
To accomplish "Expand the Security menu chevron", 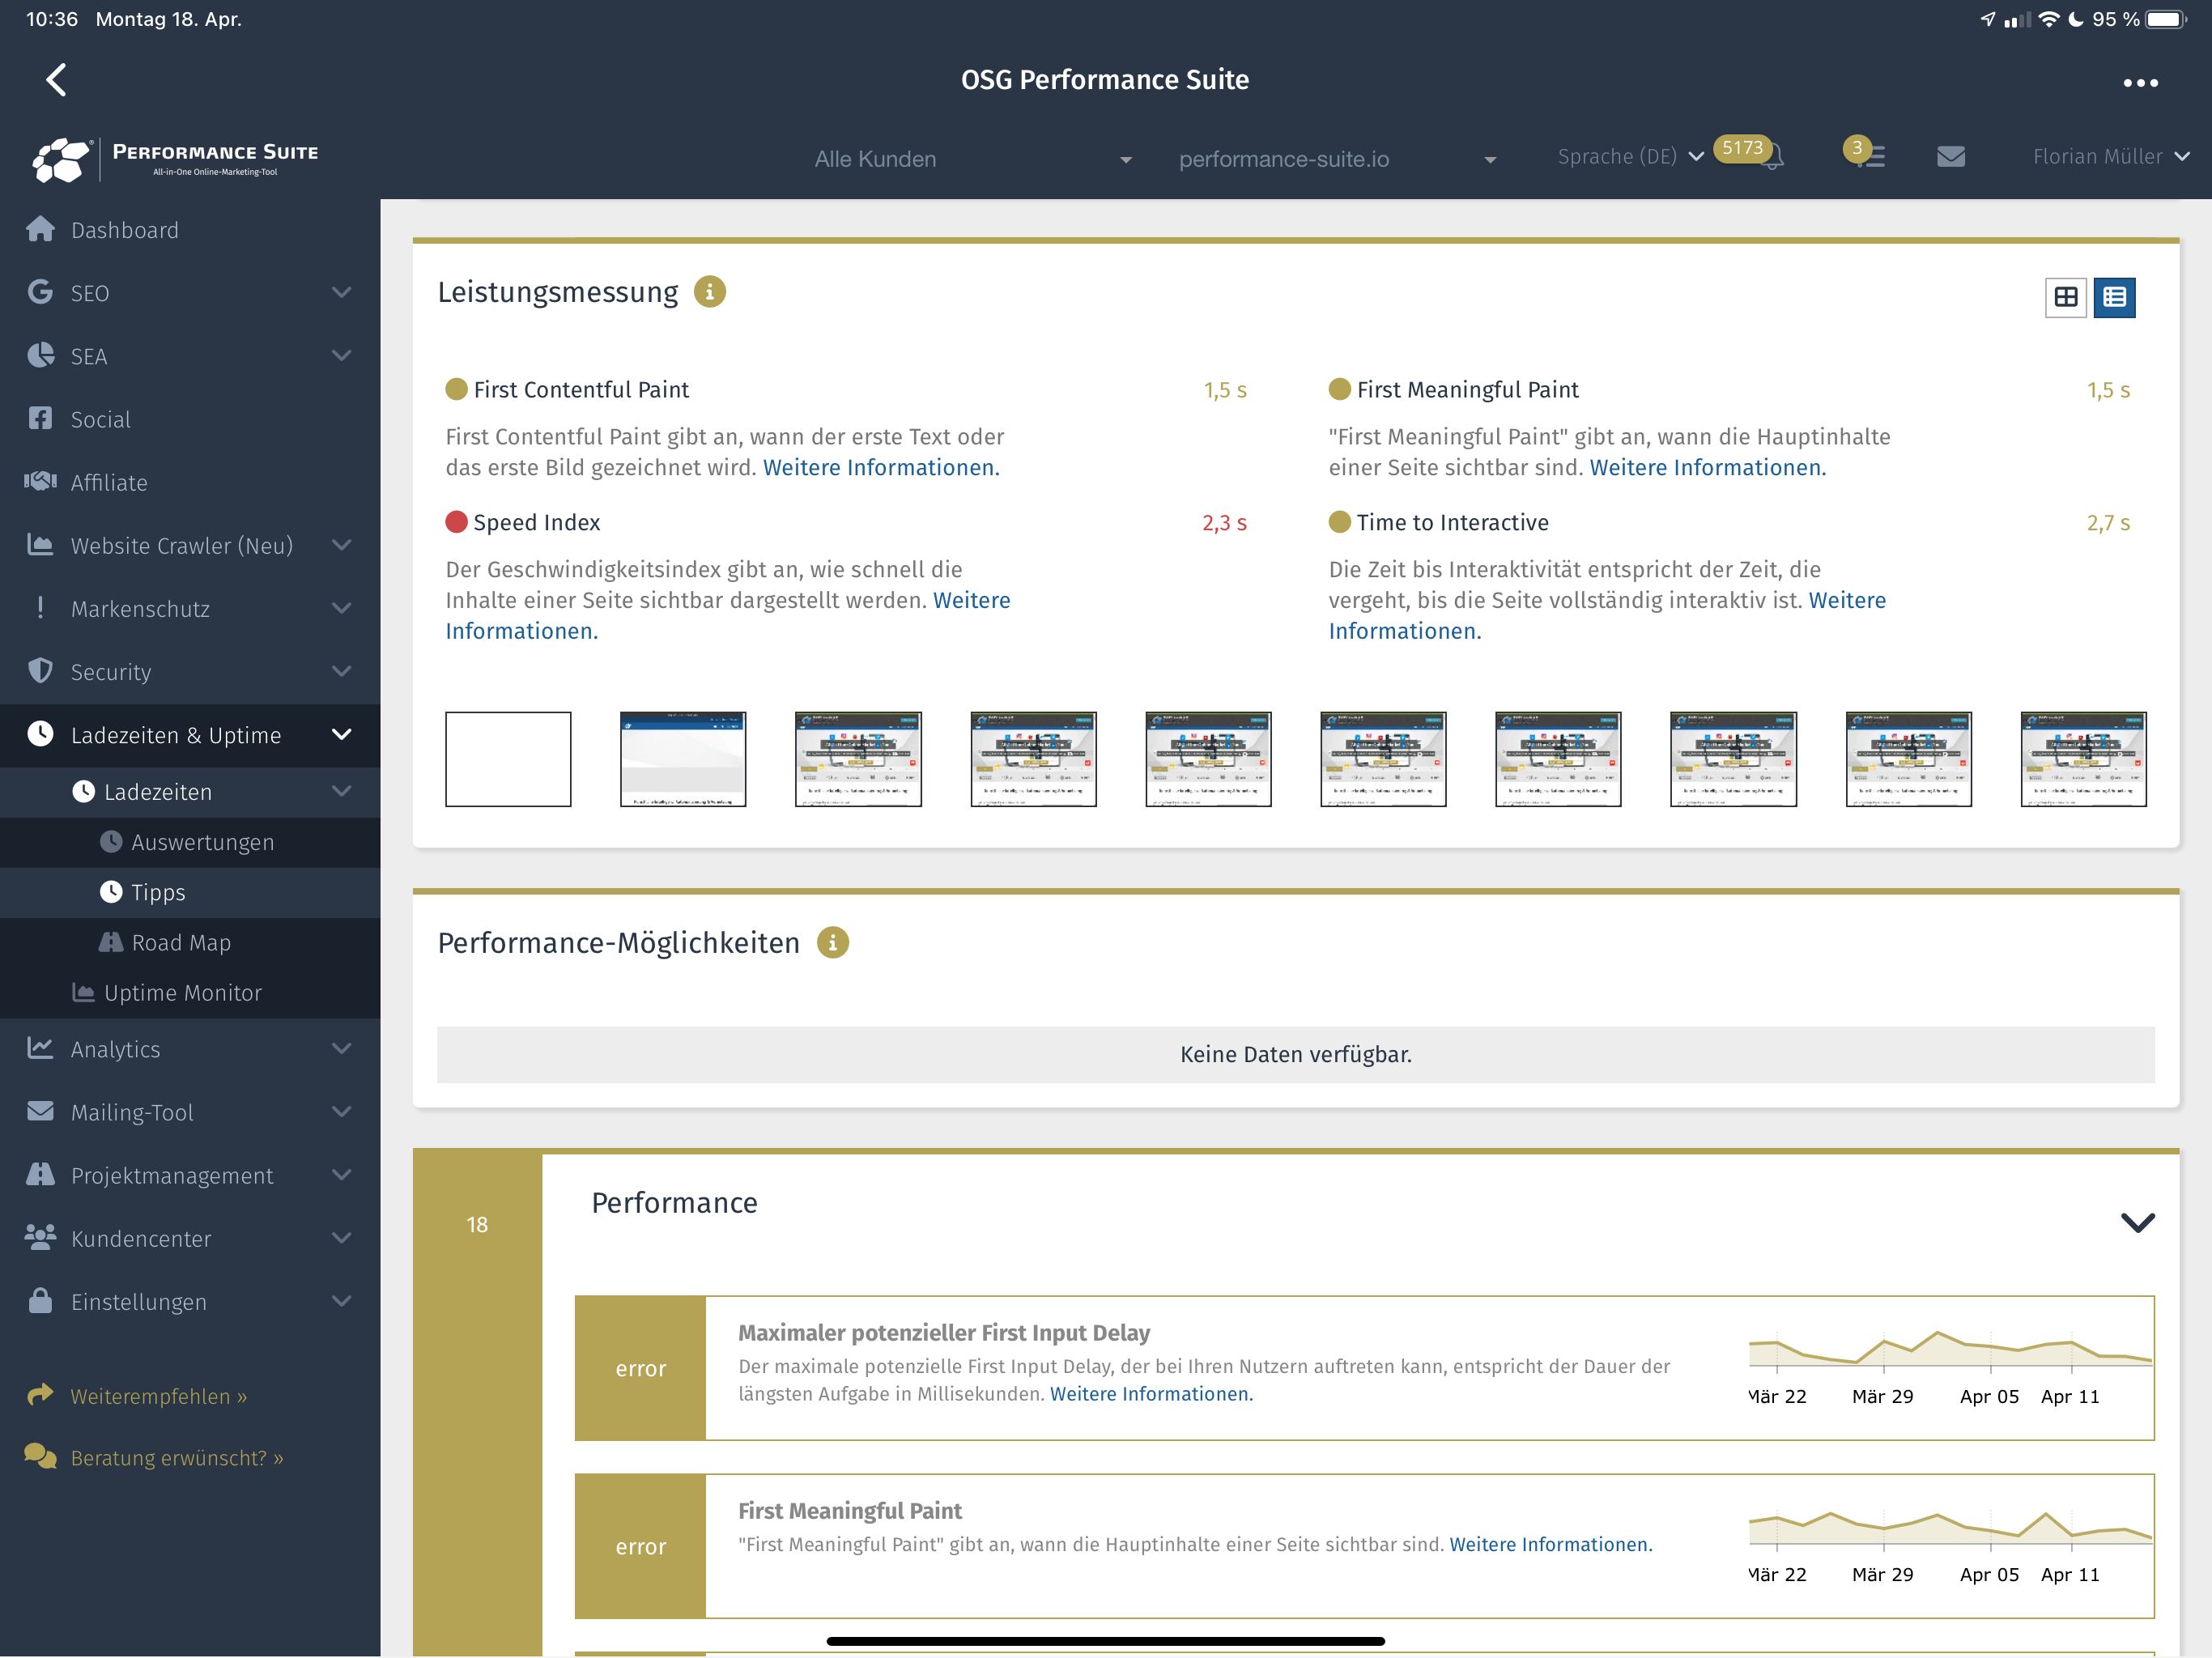I will click(x=341, y=670).
